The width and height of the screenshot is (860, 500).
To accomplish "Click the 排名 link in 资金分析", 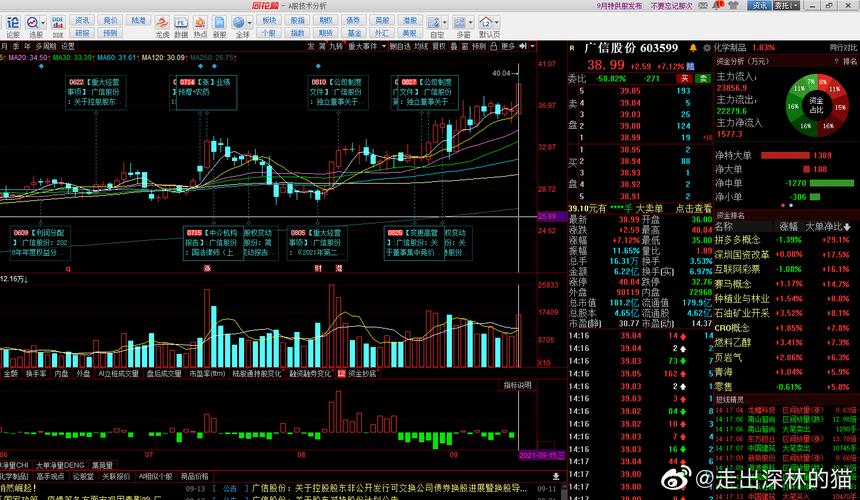I will (850, 61).
